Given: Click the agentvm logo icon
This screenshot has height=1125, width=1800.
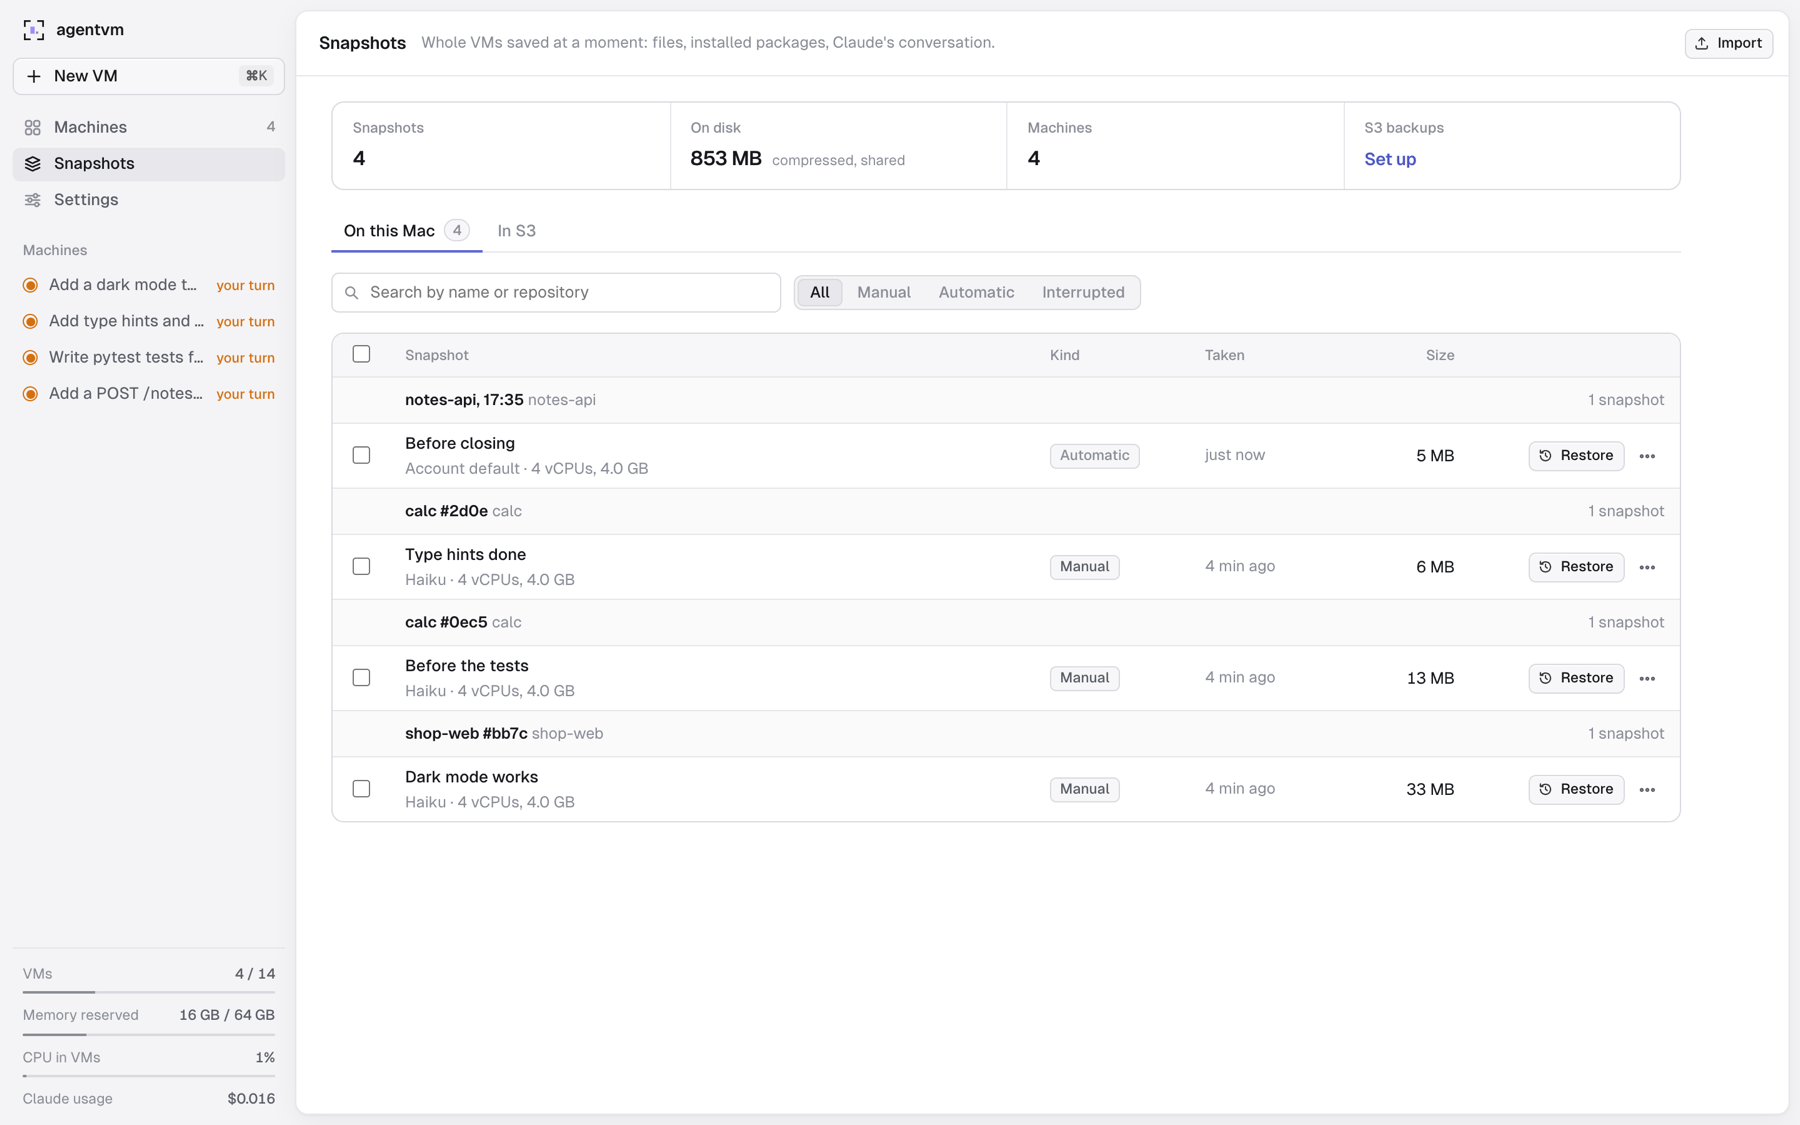Looking at the screenshot, I should (x=34, y=30).
